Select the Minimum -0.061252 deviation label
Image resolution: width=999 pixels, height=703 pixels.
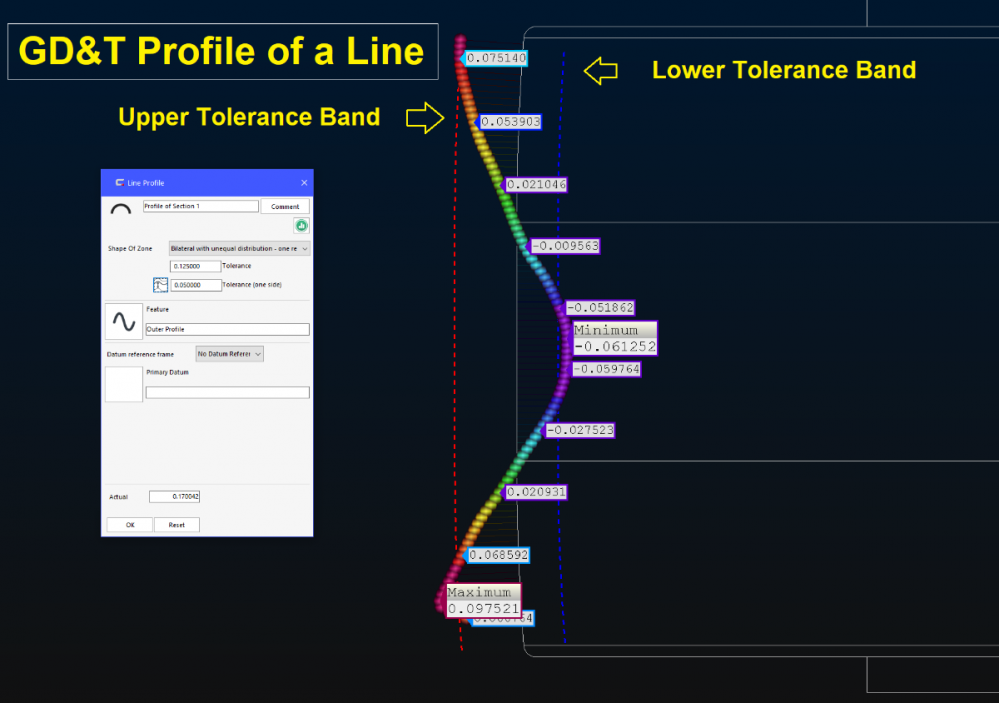coord(614,339)
